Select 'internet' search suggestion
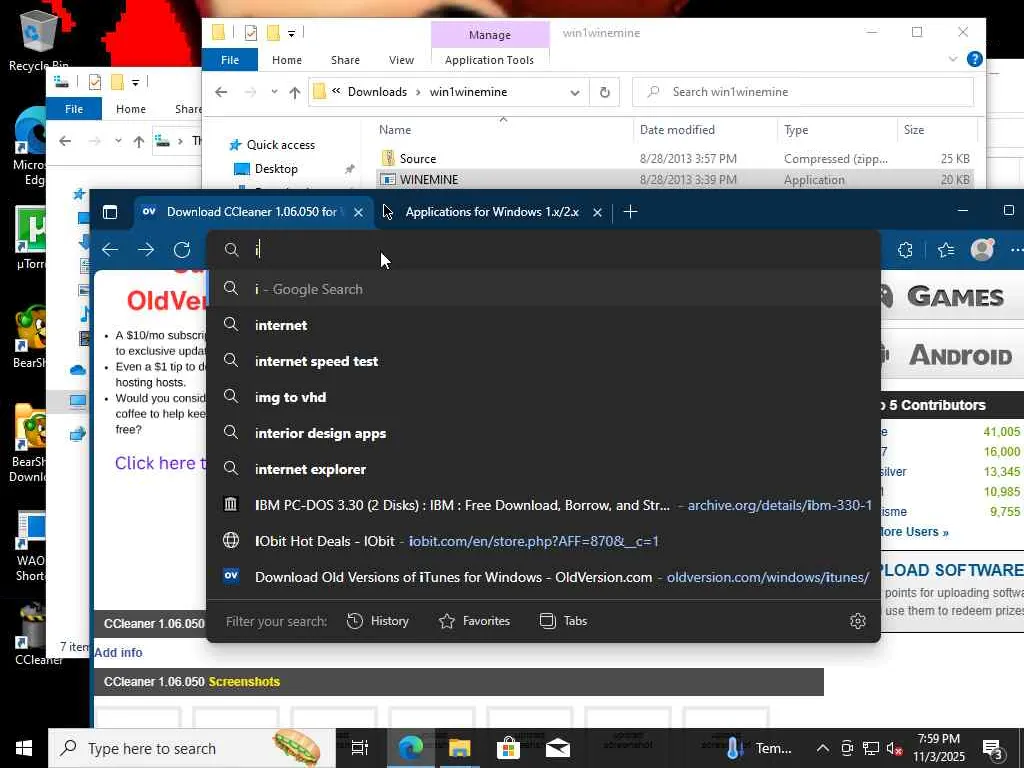 pyautogui.click(x=543, y=325)
